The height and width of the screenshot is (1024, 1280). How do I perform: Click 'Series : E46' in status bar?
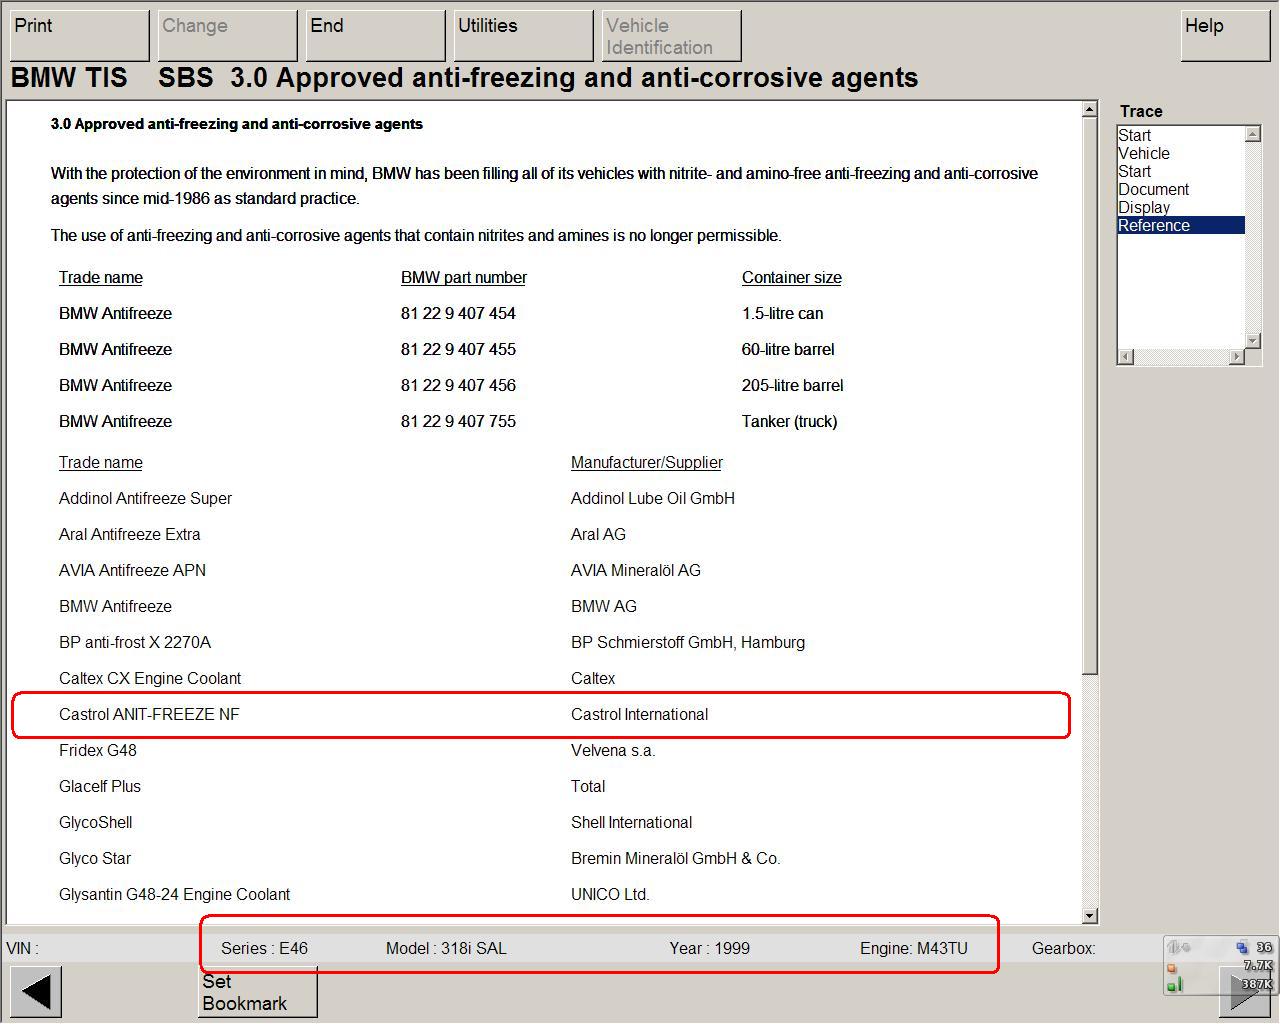[x=264, y=948]
